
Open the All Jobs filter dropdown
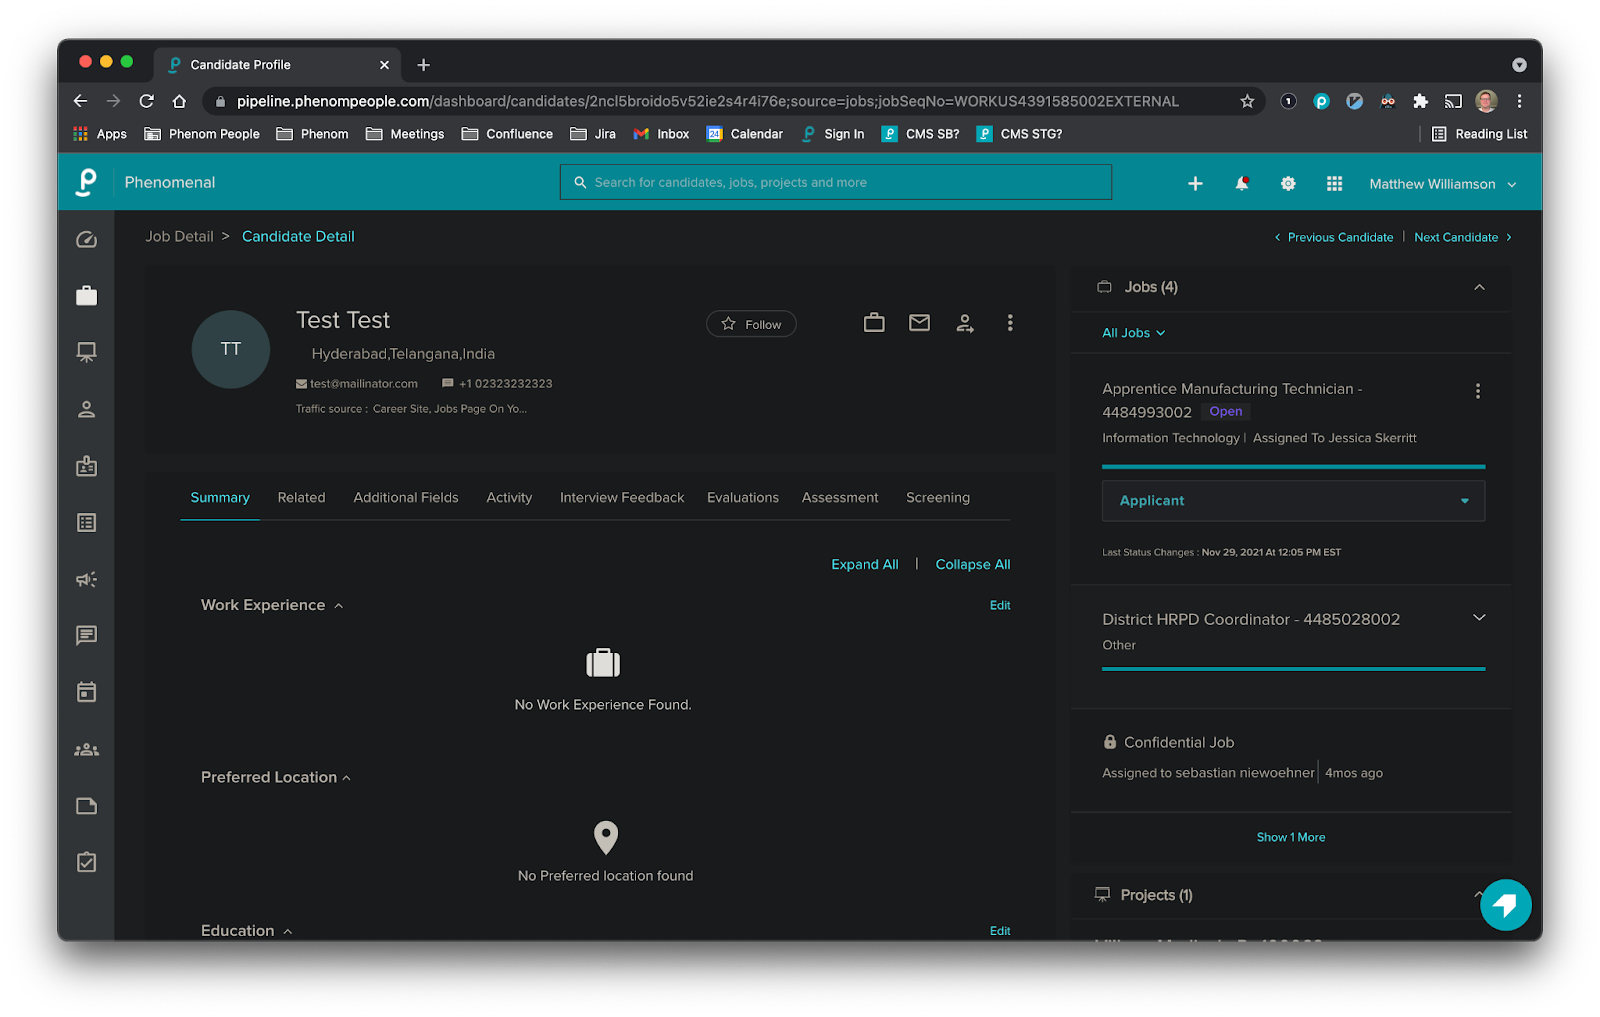click(1133, 333)
